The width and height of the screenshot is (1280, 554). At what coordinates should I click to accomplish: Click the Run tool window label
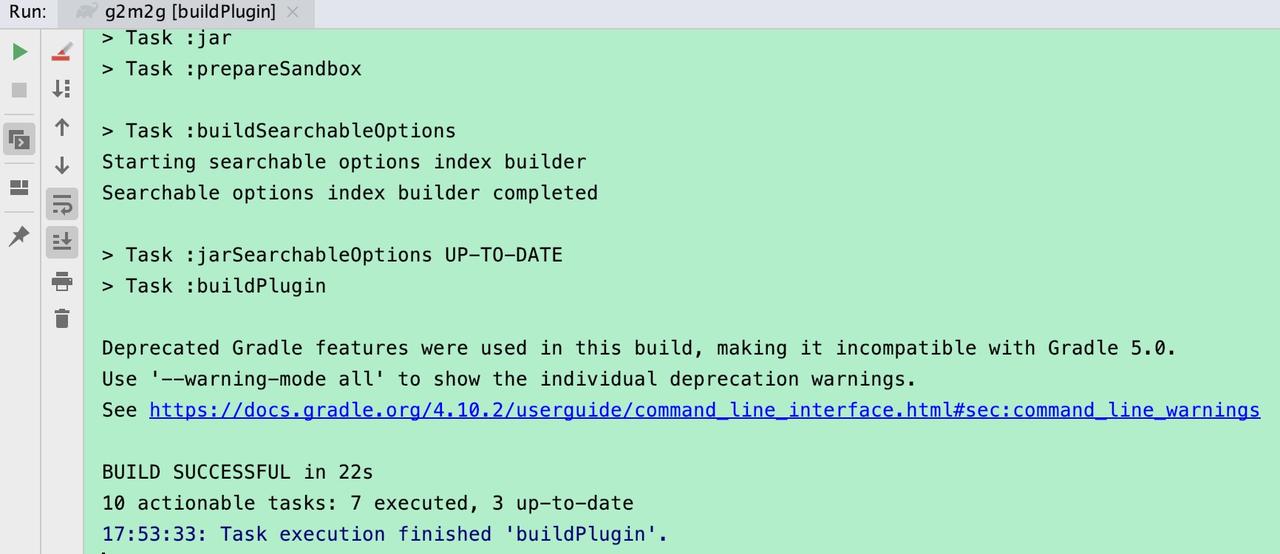coord(27,13)
